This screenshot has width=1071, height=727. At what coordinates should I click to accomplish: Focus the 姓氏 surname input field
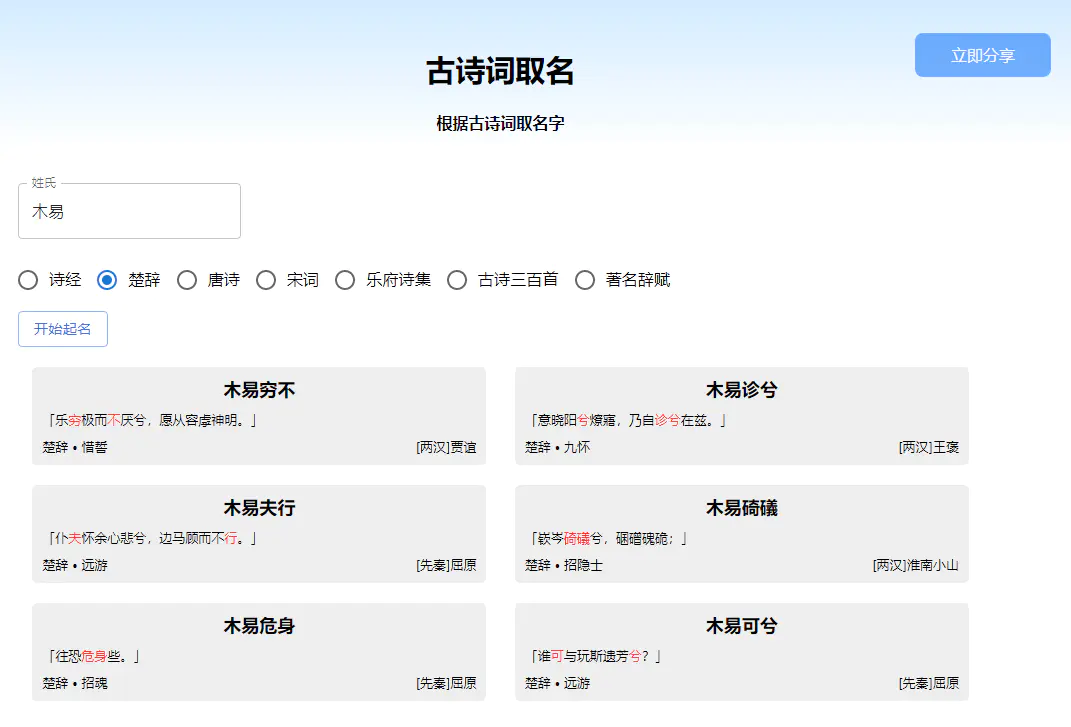click(129, 212)
